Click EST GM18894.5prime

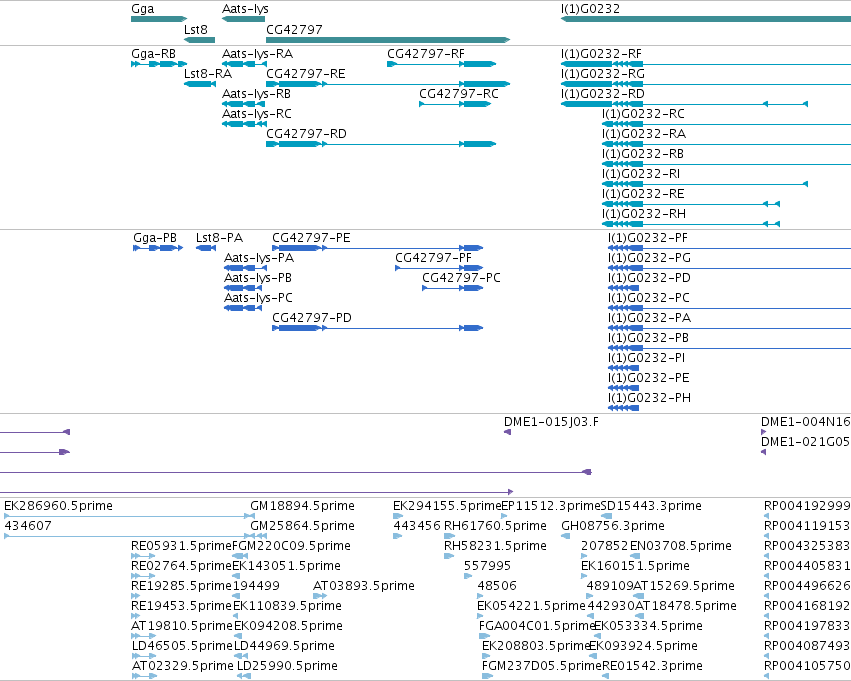point(302,506)
